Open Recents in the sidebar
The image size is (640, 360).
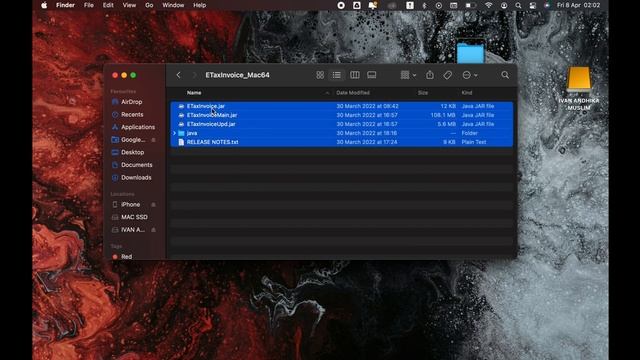tap(132, 115)
